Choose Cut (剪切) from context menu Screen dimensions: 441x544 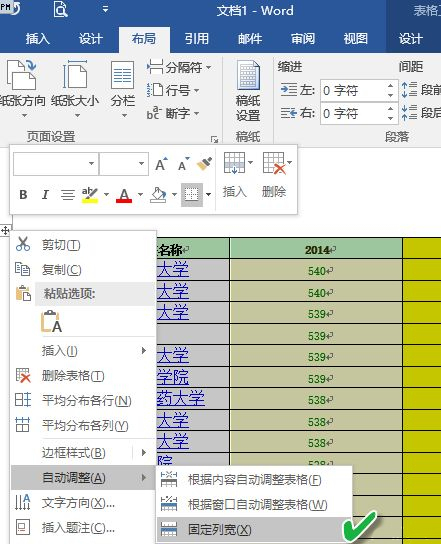click(83, 245)
